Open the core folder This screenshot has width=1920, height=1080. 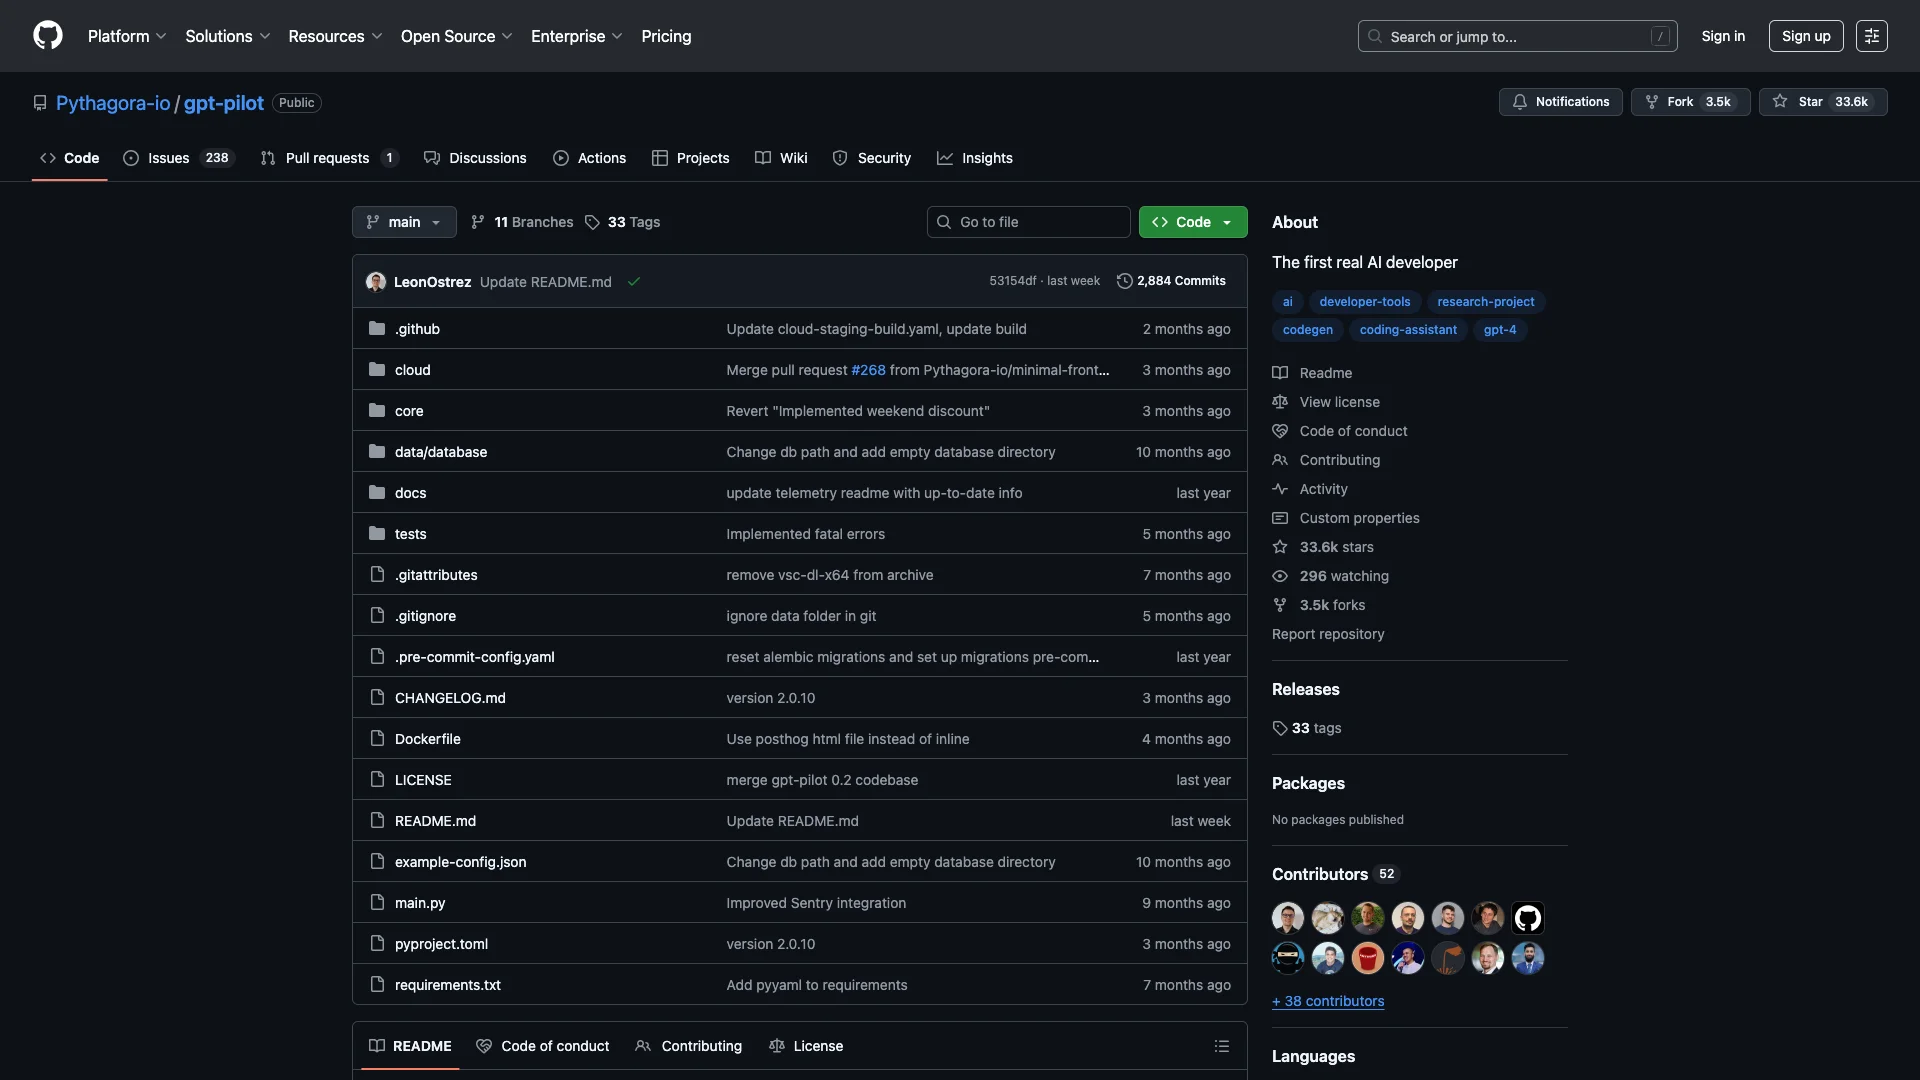click(408, 411)
